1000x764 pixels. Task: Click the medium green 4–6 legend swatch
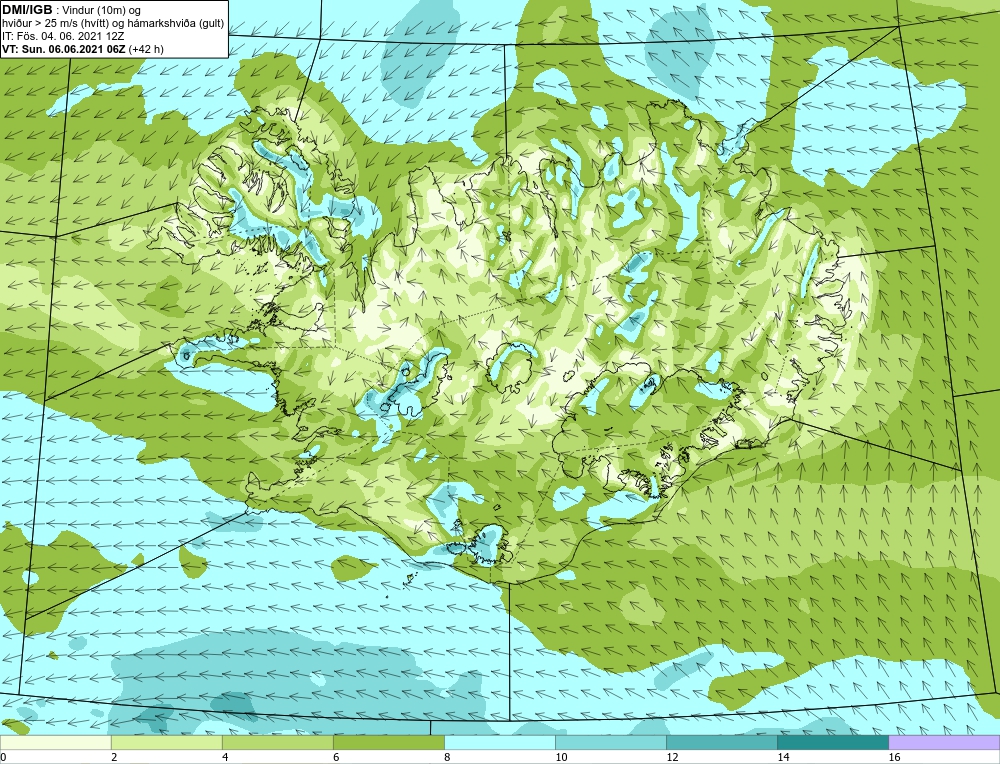(x=277, y=743)
